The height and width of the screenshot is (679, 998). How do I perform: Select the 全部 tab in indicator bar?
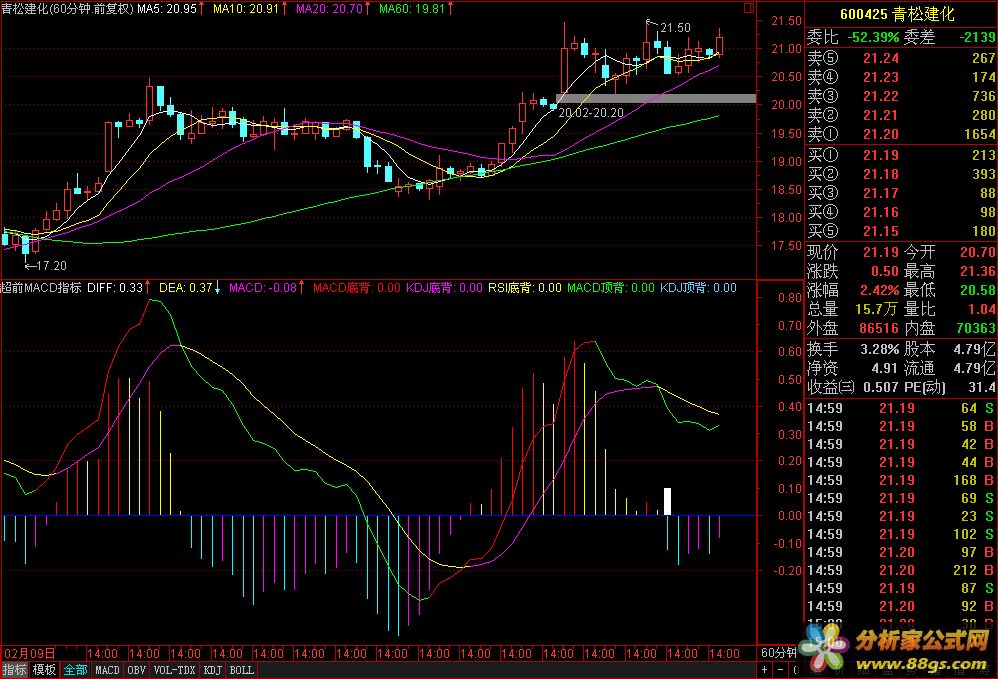click(x=75, y=669)
